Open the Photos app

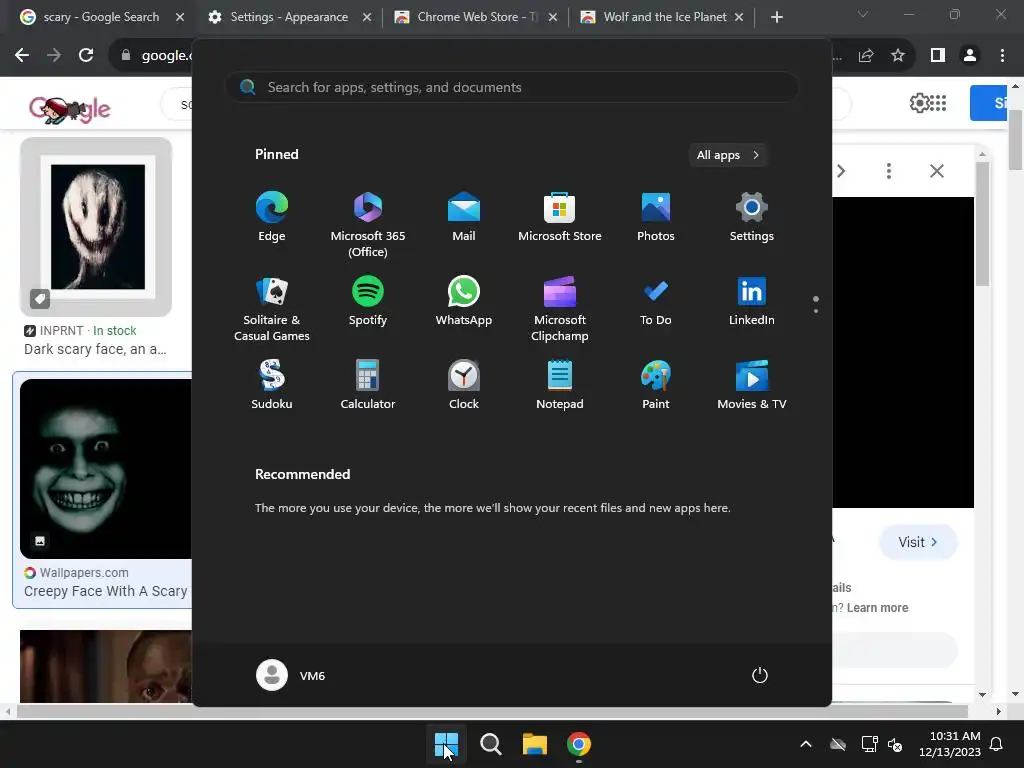(x=656, y=217)
